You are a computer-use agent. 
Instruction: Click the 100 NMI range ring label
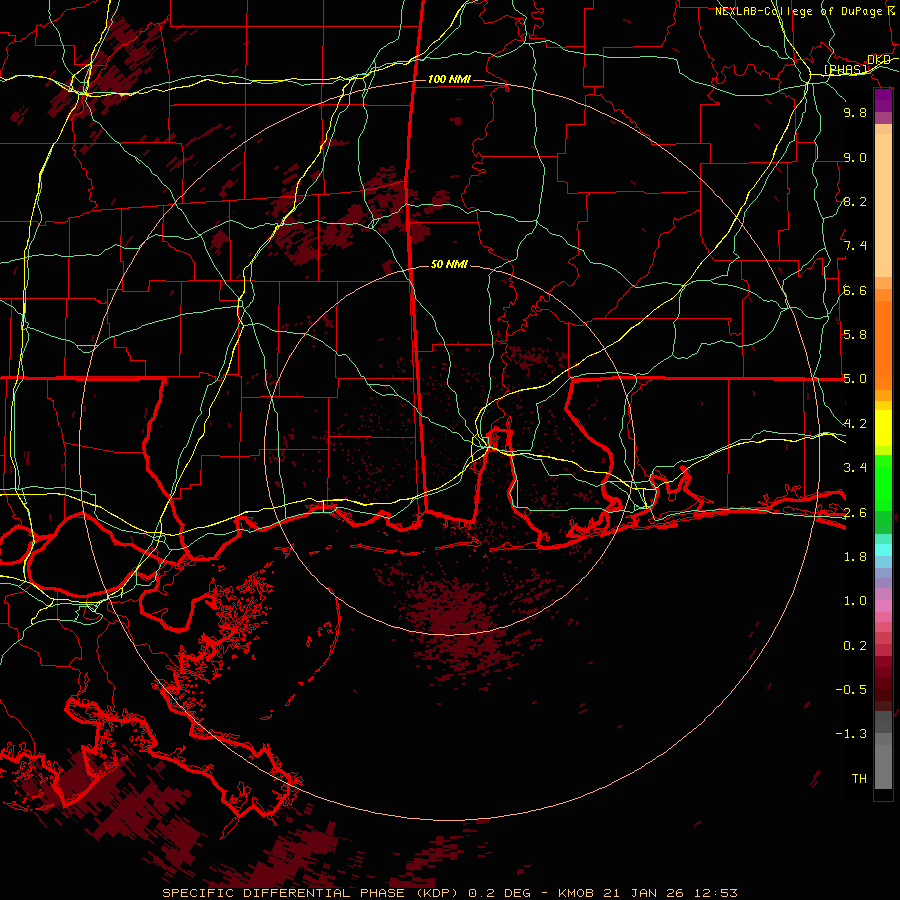click(x=449, y=79)
